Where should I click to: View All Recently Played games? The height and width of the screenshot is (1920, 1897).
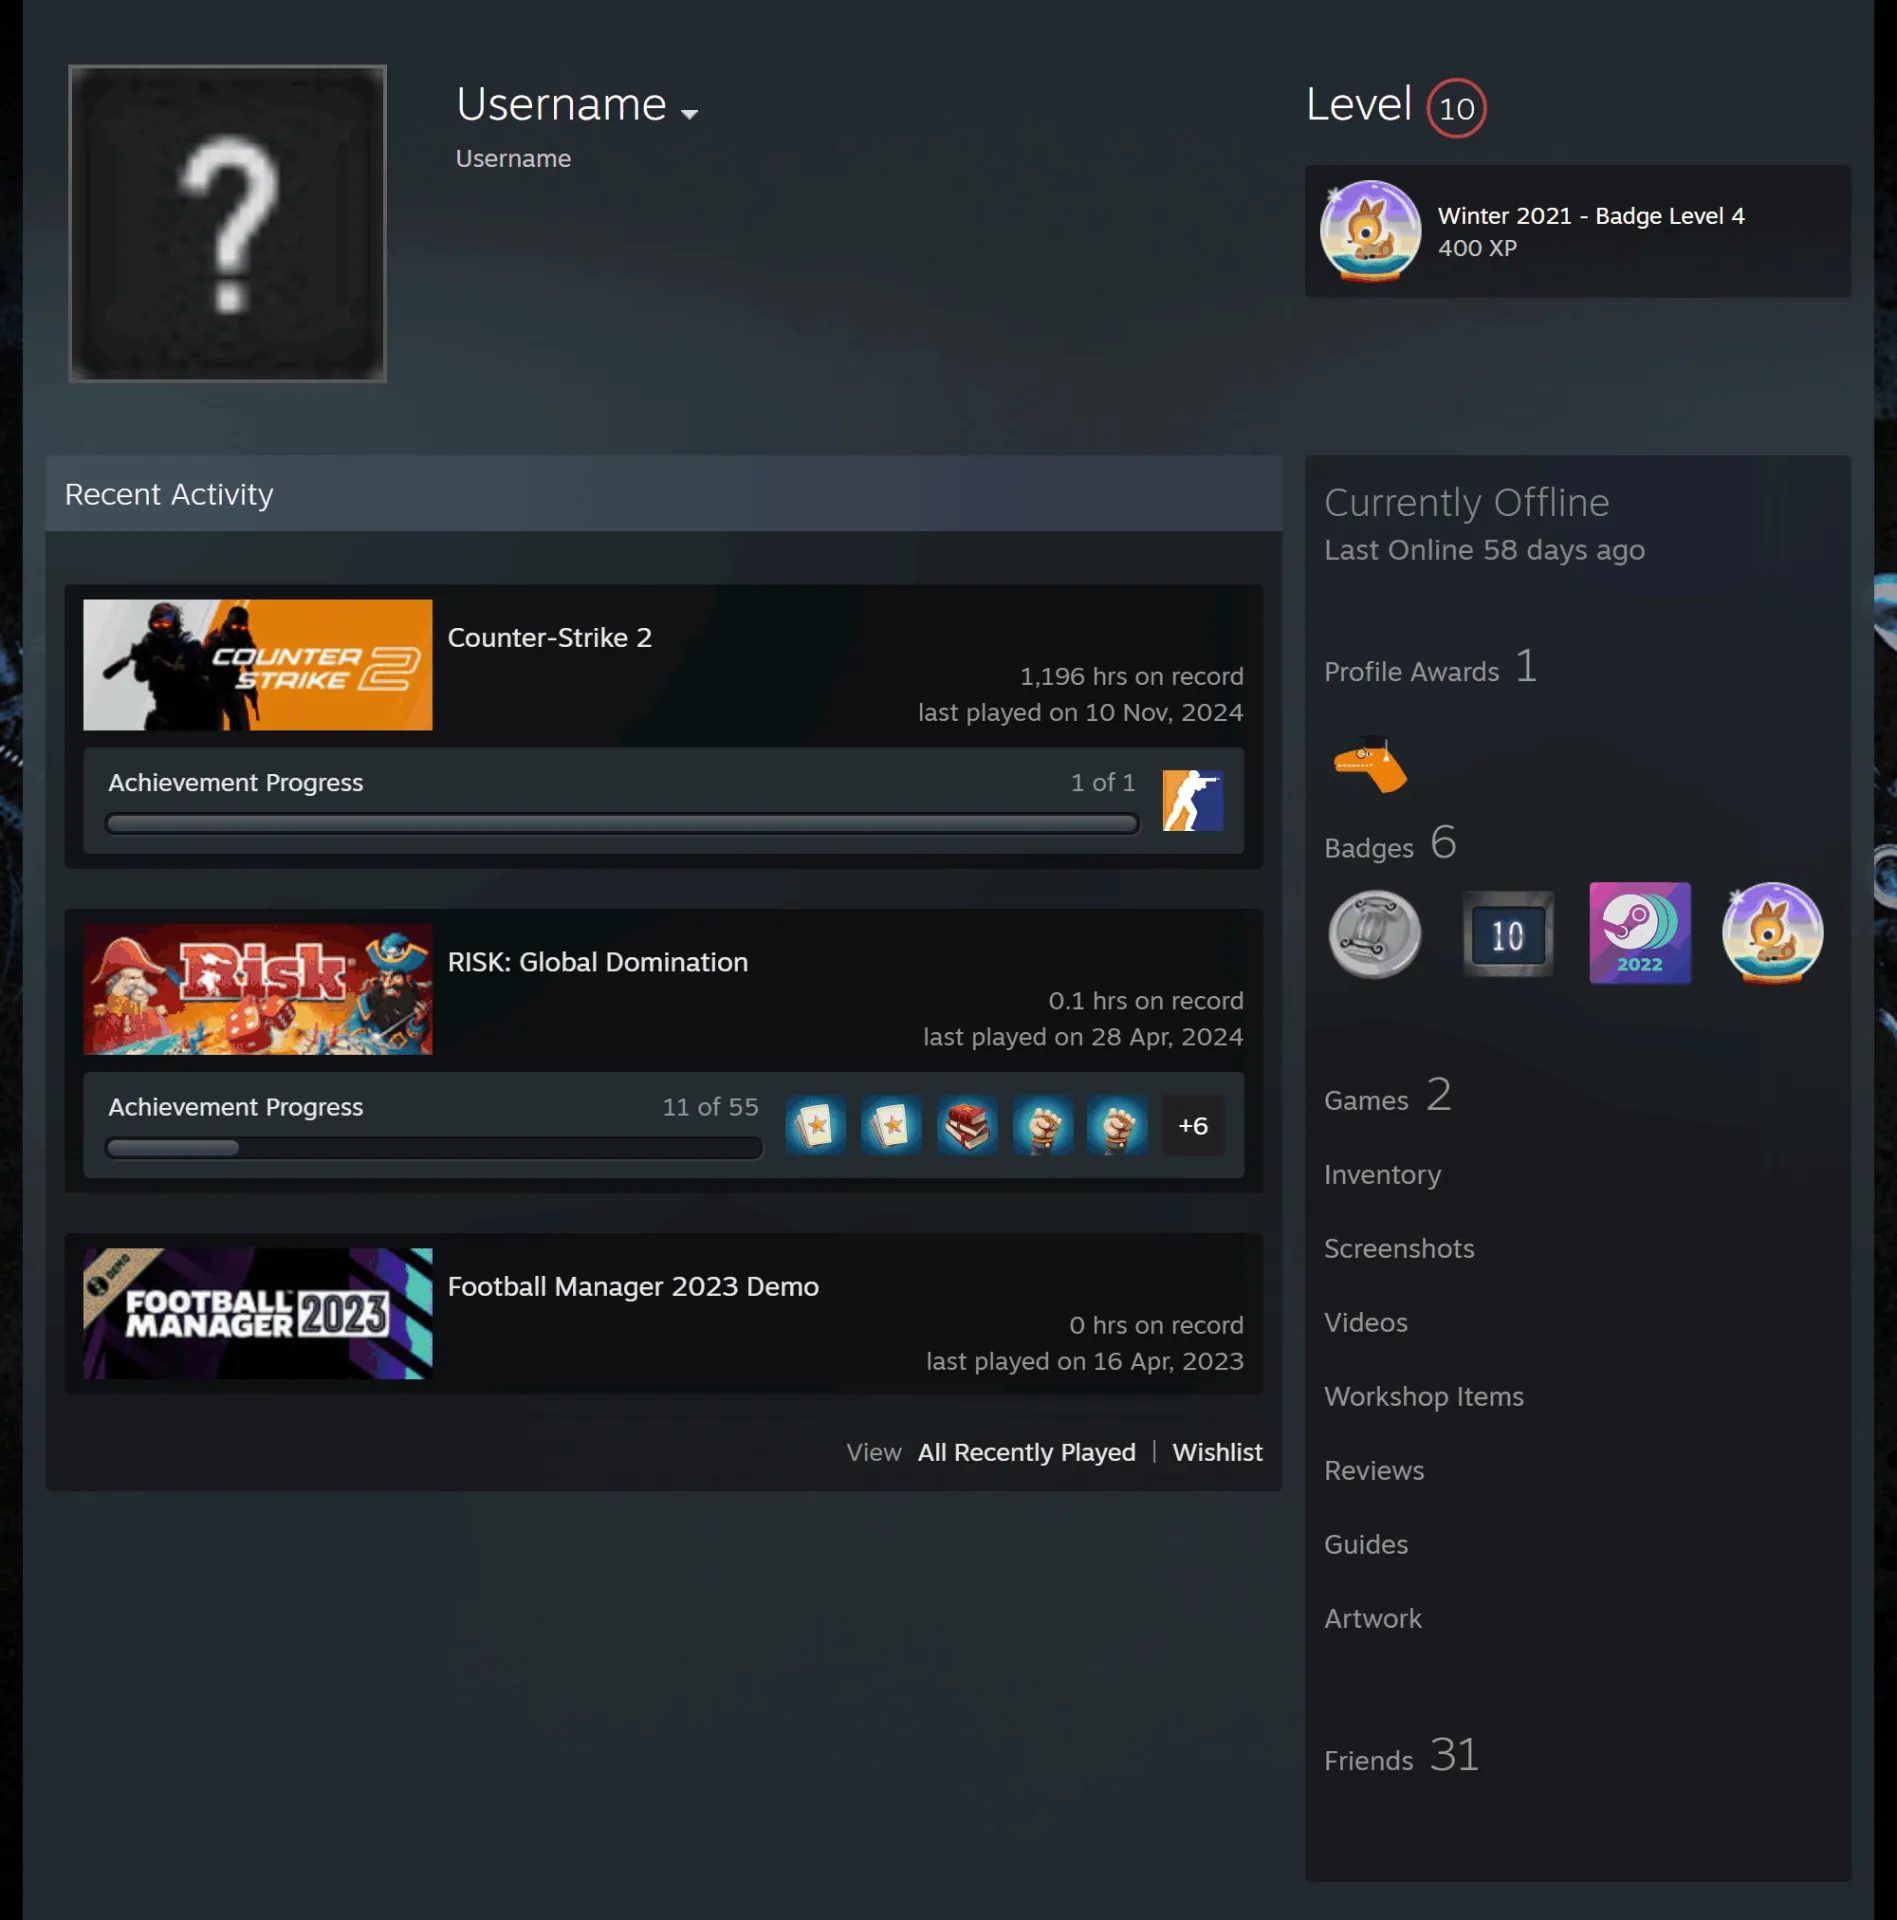coord(1026,1452)
